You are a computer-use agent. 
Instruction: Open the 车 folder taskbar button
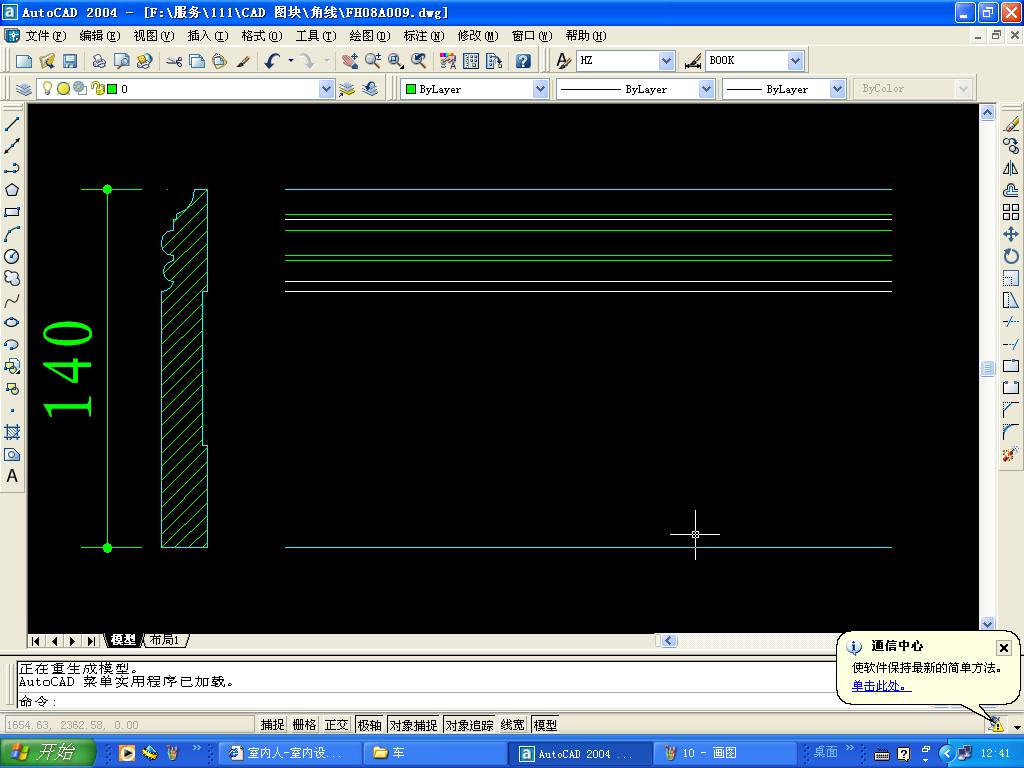point(435,753)
